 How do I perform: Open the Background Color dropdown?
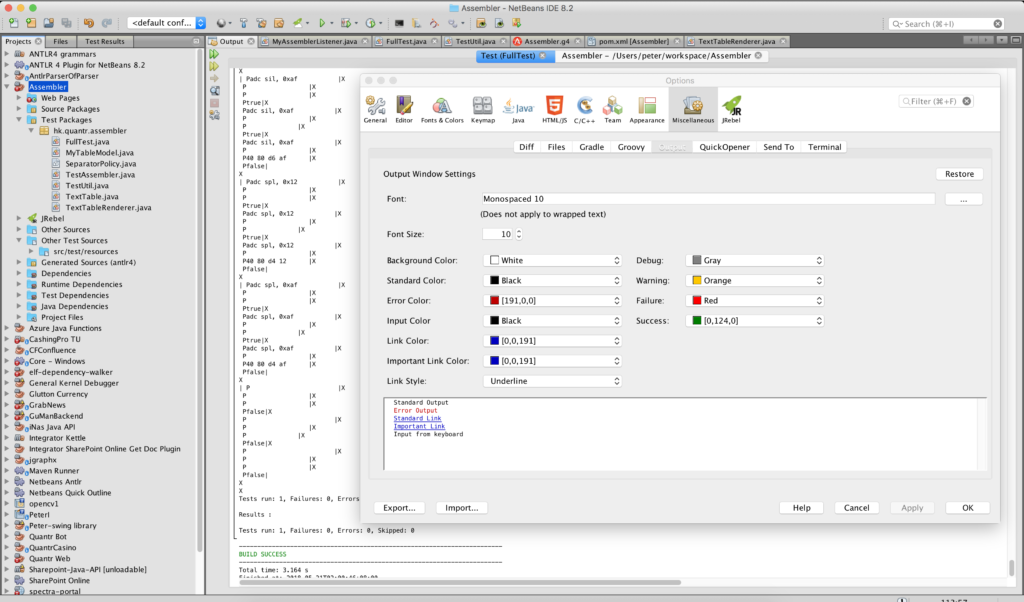tap(552, 261)
